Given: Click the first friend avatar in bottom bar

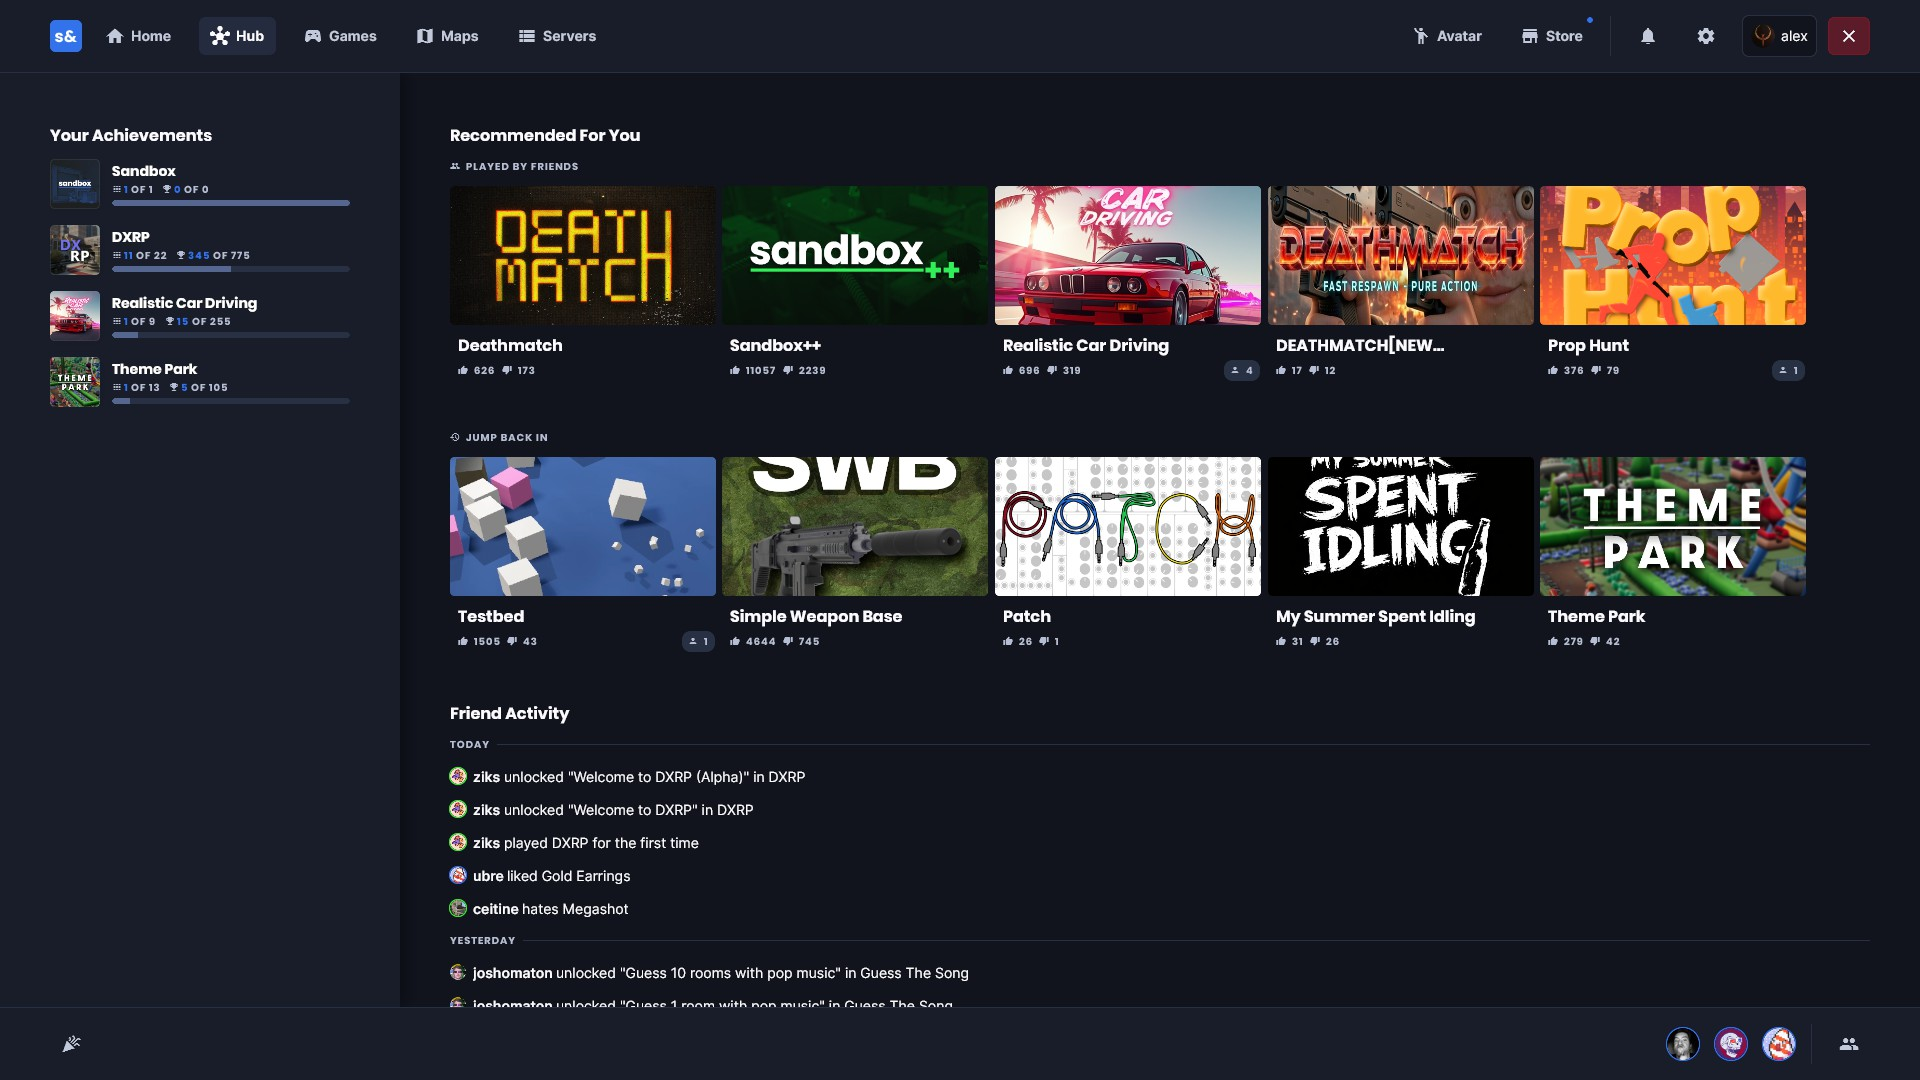Looking at the screenshot, I should pyautogui.click(x=1682, y=1044).
